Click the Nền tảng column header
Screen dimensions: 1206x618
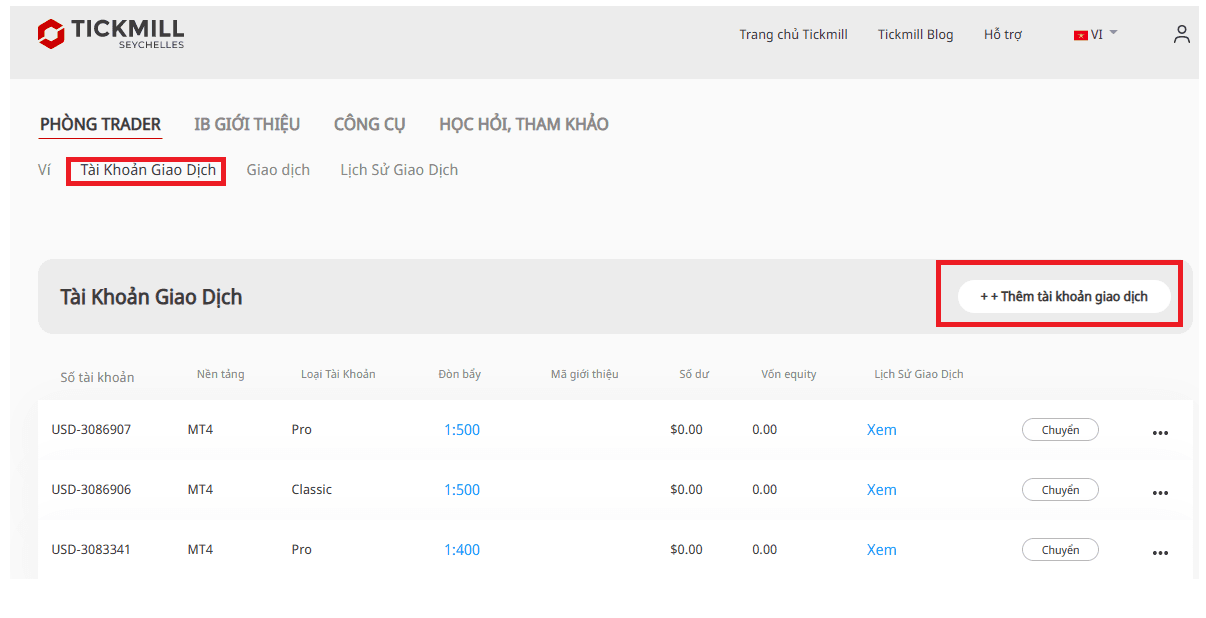click(220, 374)
